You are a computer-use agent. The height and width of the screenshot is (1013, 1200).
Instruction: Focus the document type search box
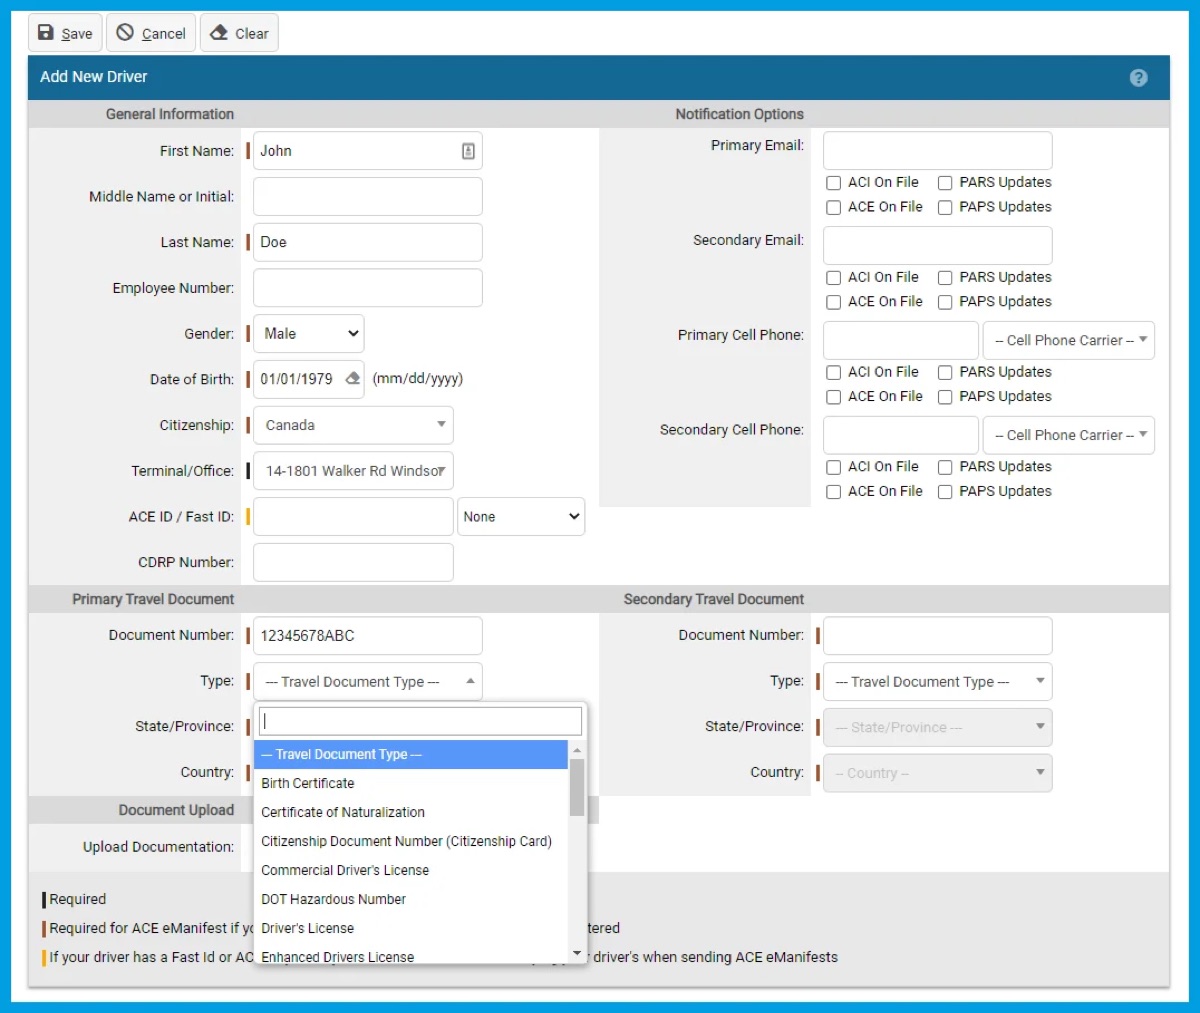[420, 721]
